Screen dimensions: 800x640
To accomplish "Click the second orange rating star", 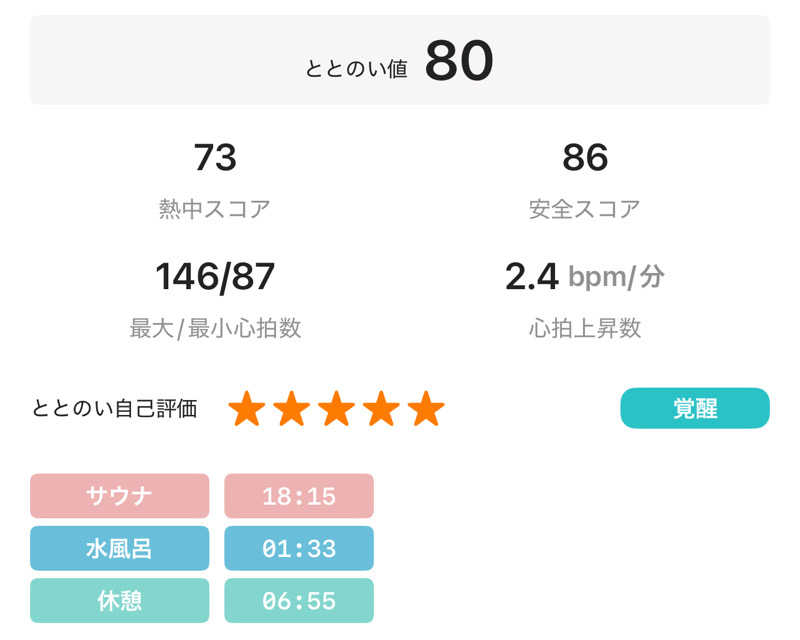I will point(292,409).
